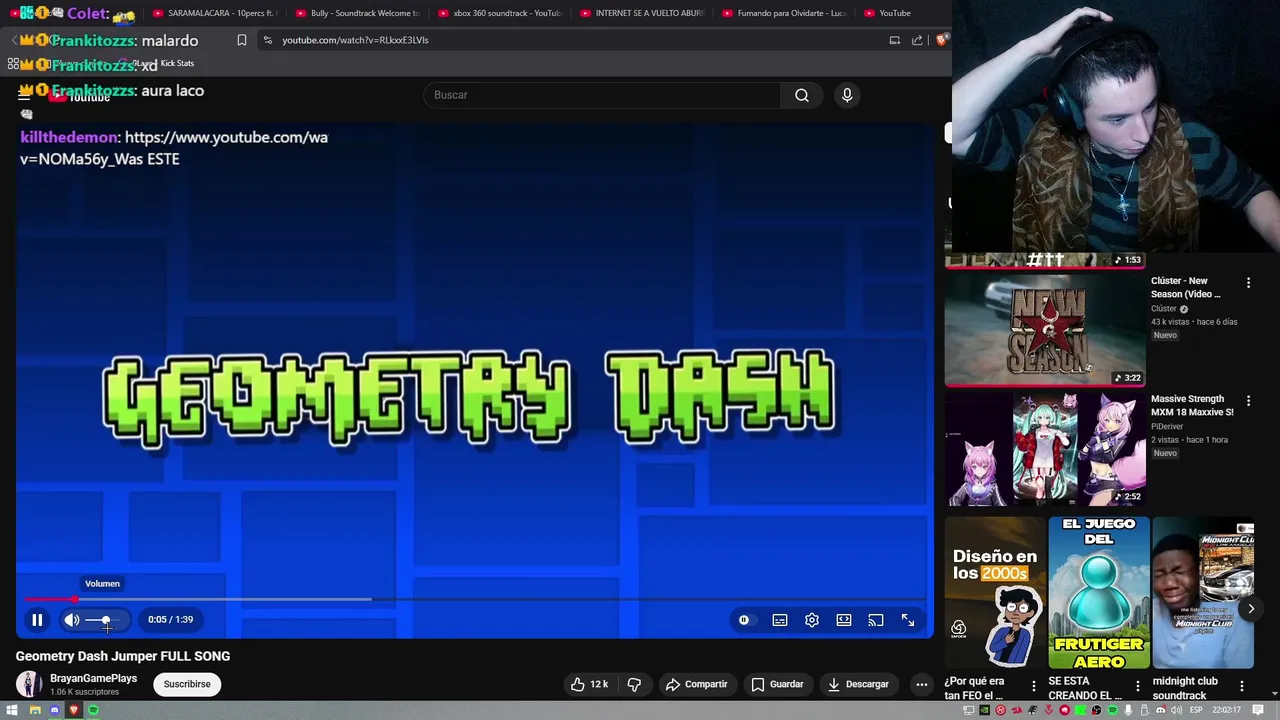Image resolution: width=1280 pixels, height=720 pixels.
Task: Switch to Fumando para Olvidarte tab
Action: click(x=784, y=13)
